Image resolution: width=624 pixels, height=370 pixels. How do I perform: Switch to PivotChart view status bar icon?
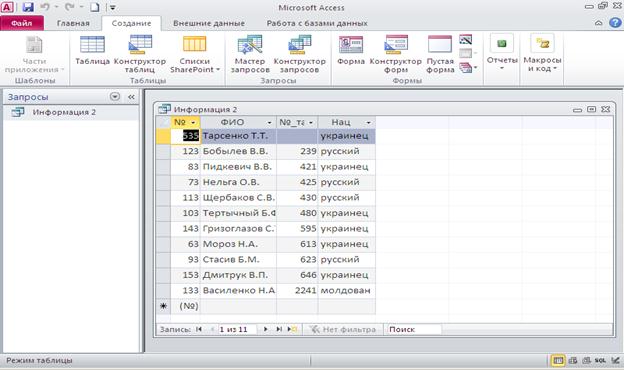(587, 360)
